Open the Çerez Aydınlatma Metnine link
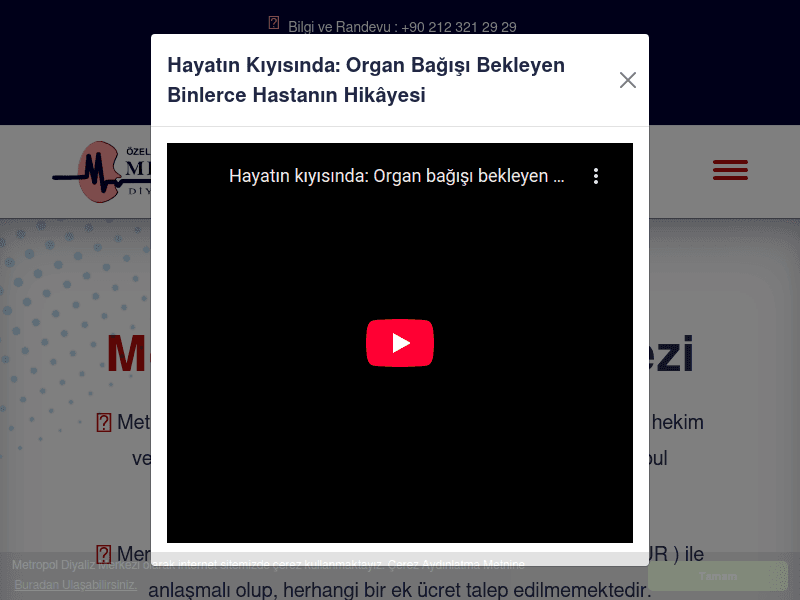This screenshot has height=600, width=800. click(x=457, y=564)
